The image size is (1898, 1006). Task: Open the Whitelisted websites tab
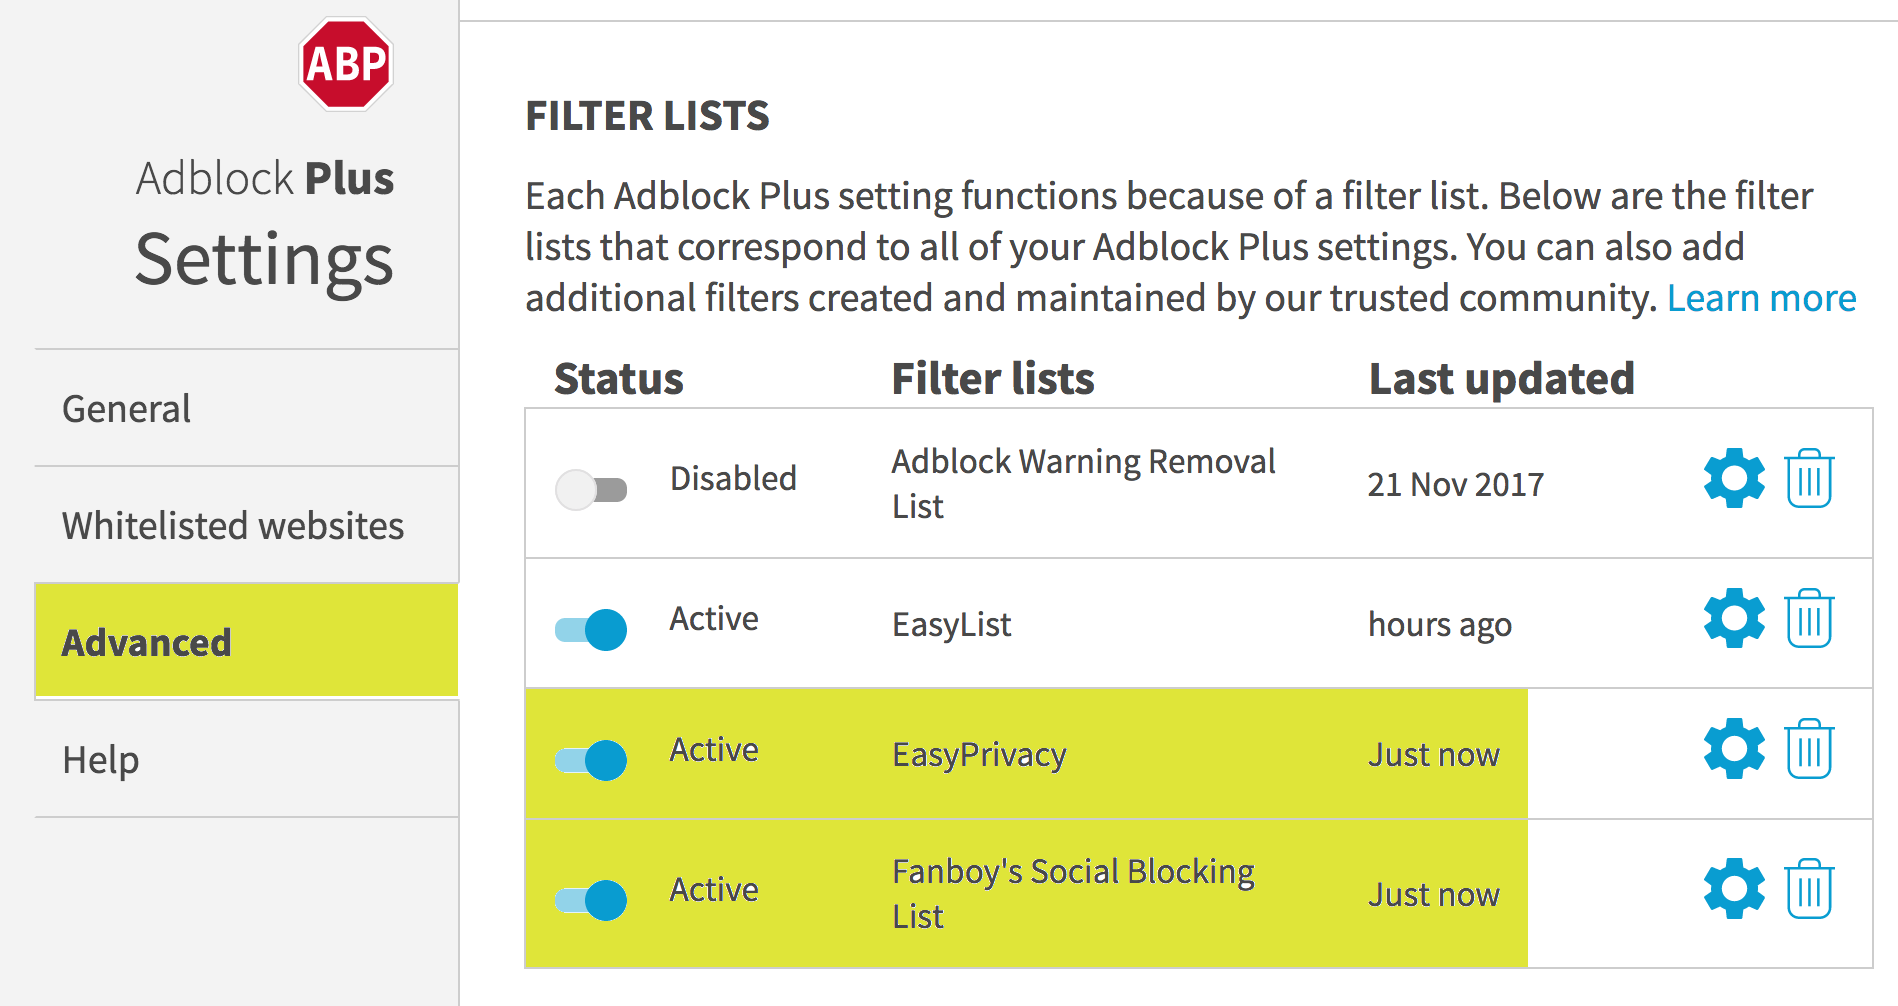click(233, 526)
